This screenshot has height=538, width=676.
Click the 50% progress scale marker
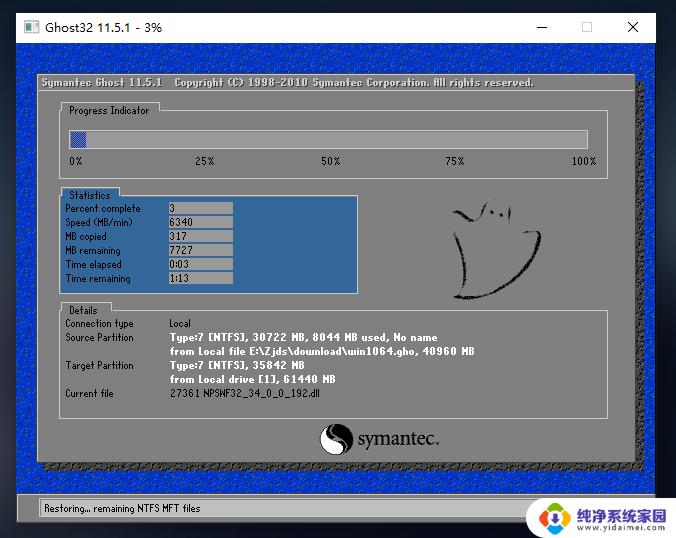coord(330,161)
